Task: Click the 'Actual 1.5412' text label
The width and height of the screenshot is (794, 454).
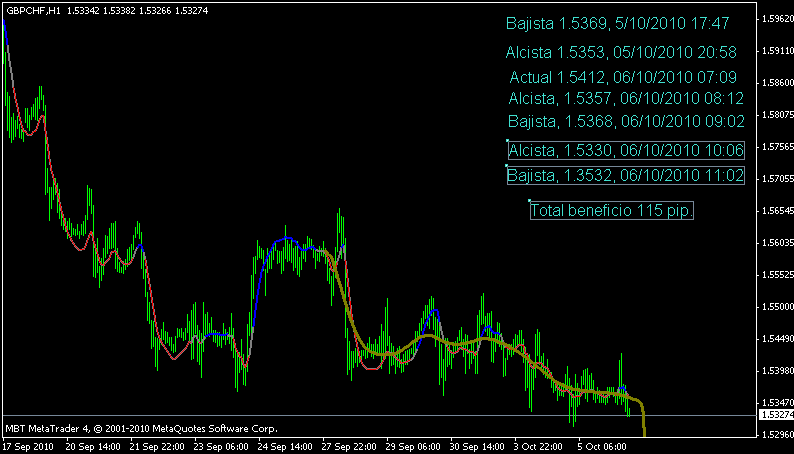Action: point(623,76)
